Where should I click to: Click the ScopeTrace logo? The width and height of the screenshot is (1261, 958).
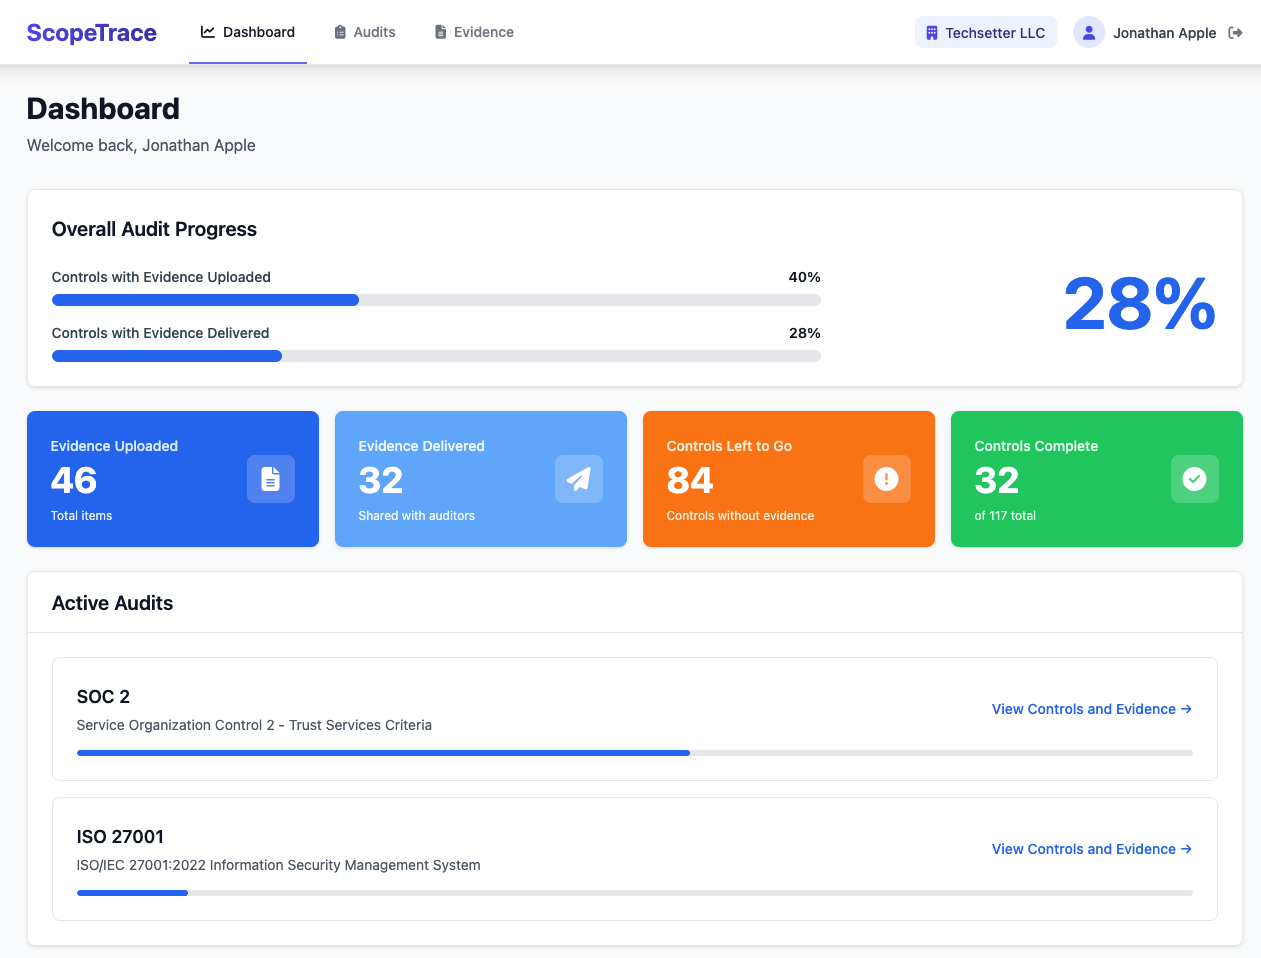(91, 32)
